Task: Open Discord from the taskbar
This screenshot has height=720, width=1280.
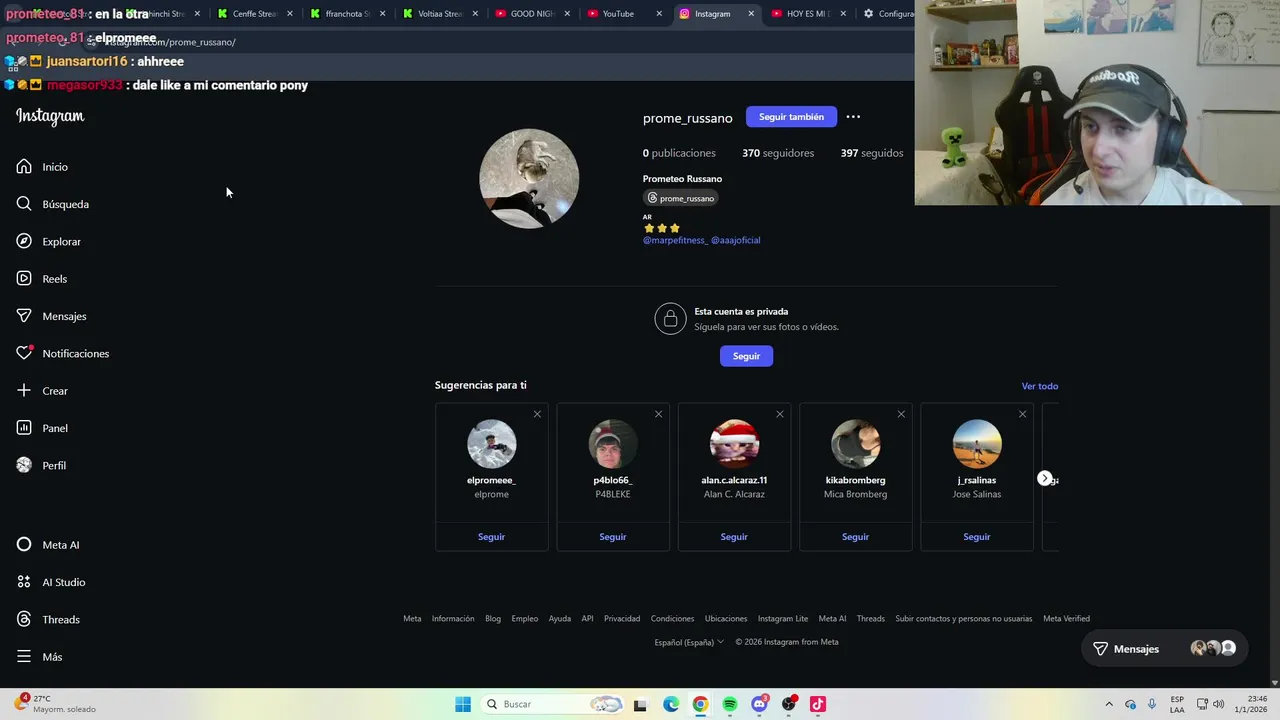Action: tap(759, 704)
